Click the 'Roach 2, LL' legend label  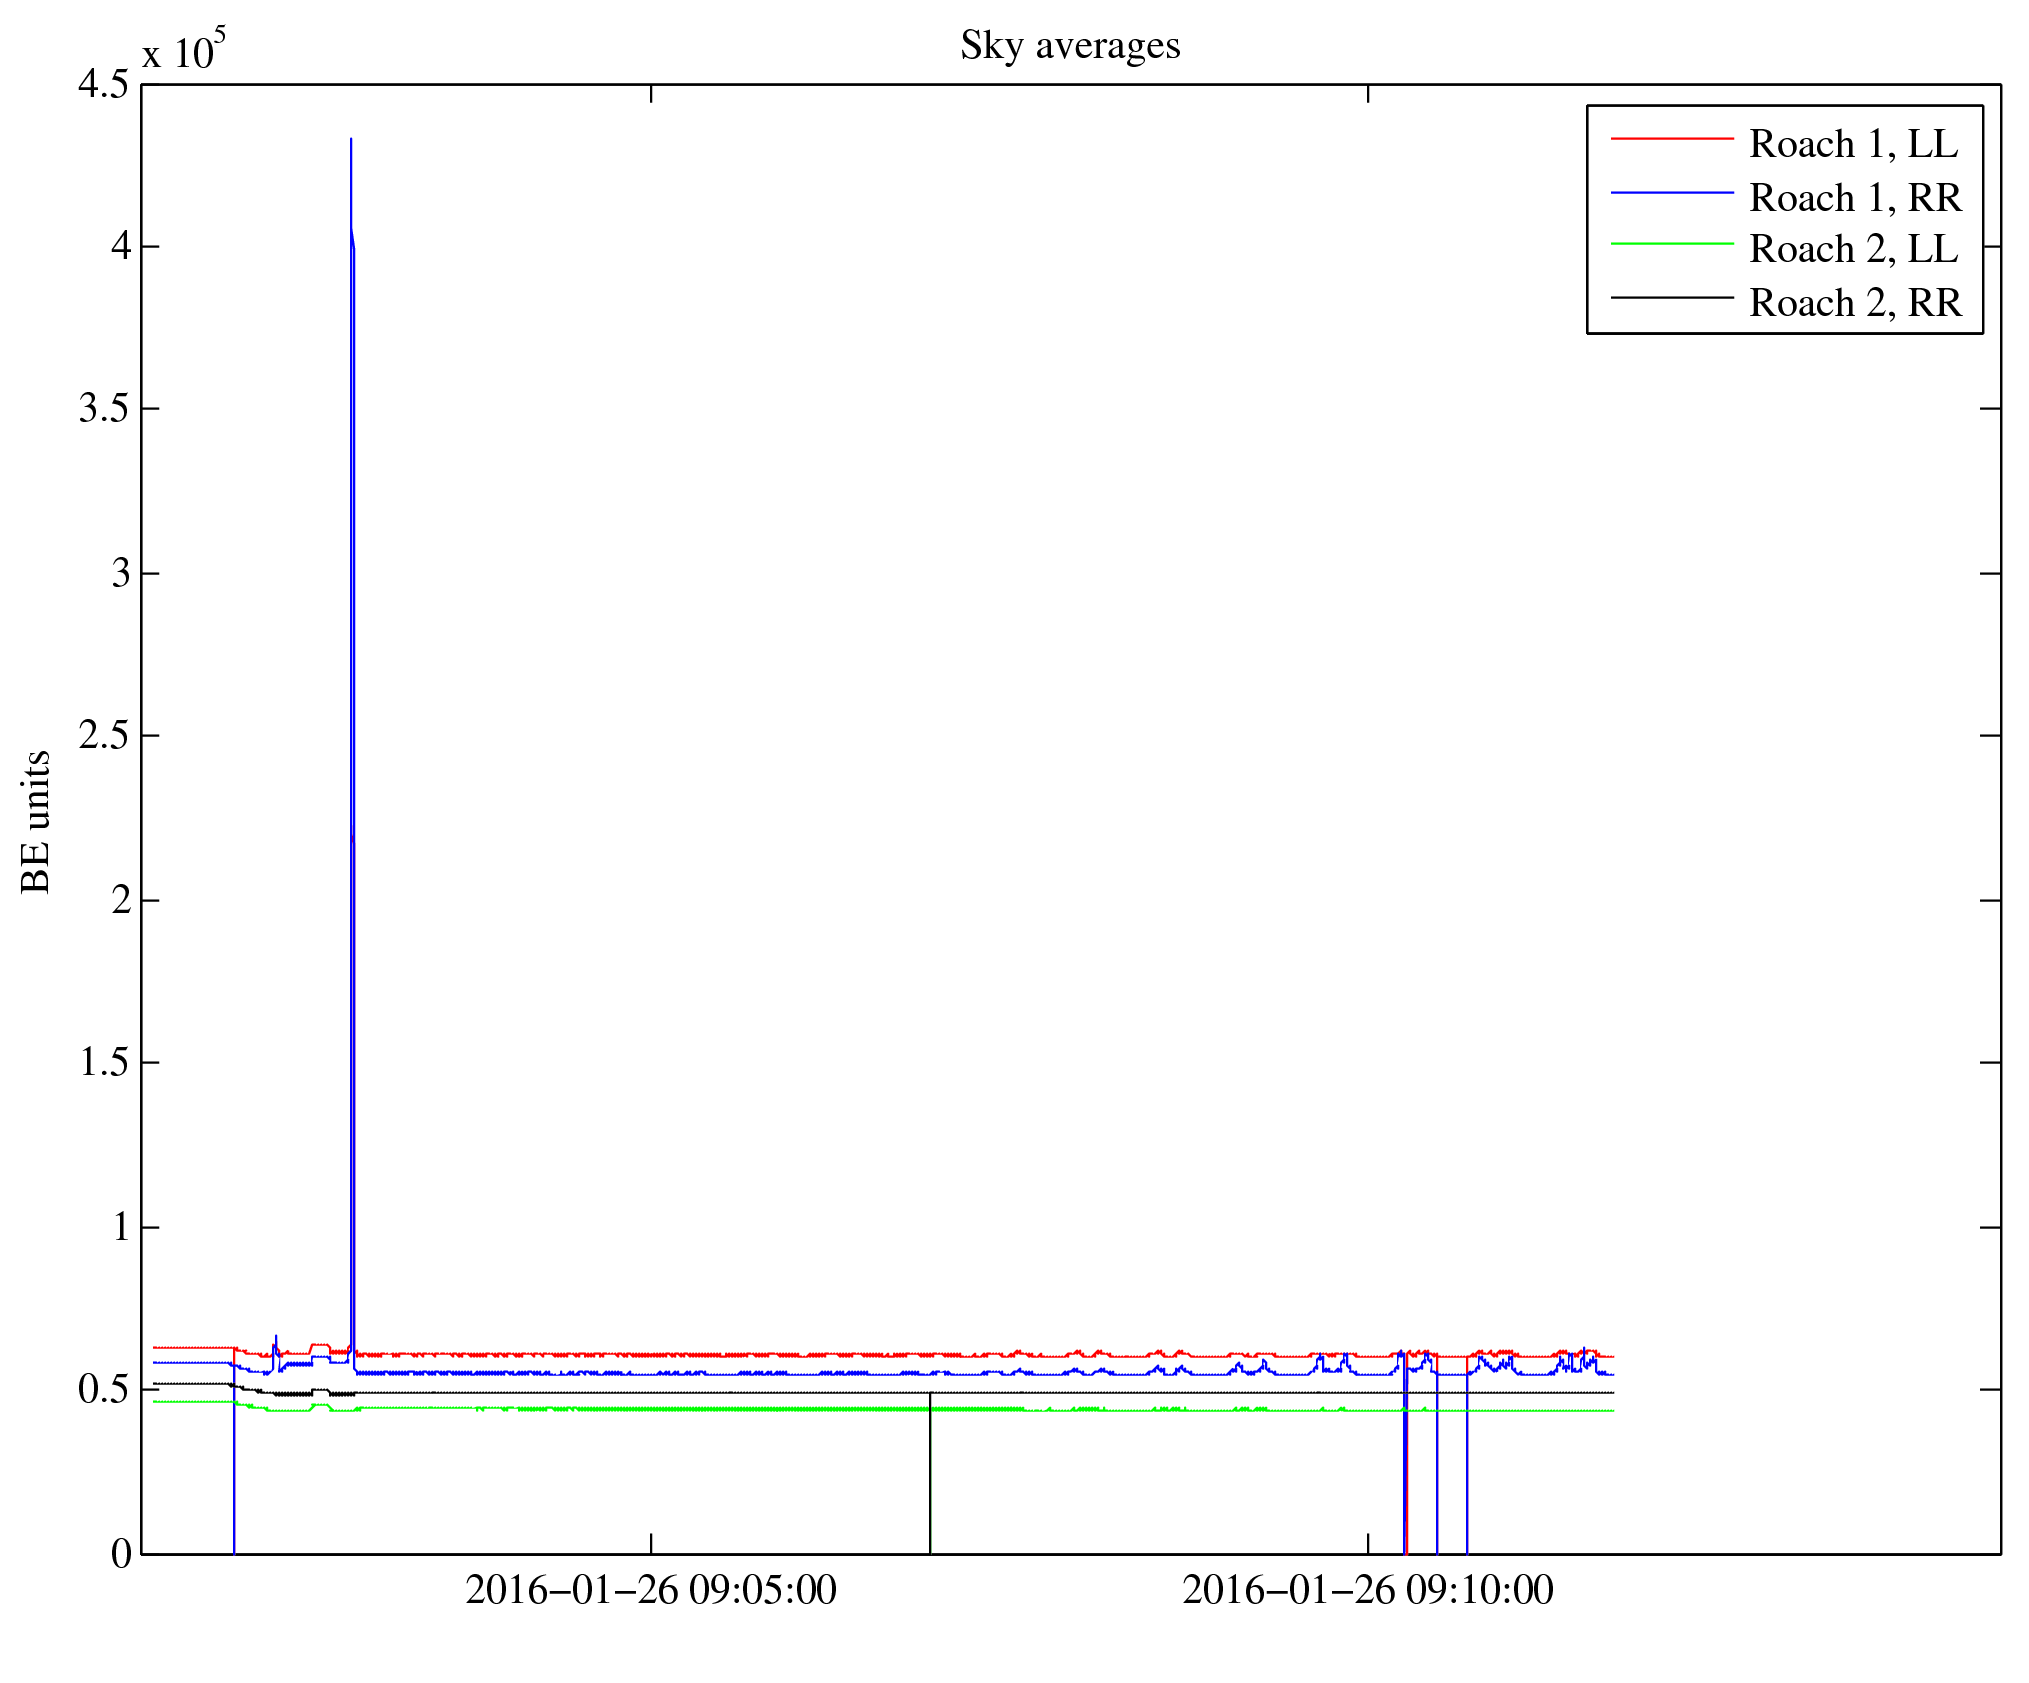1853,249
